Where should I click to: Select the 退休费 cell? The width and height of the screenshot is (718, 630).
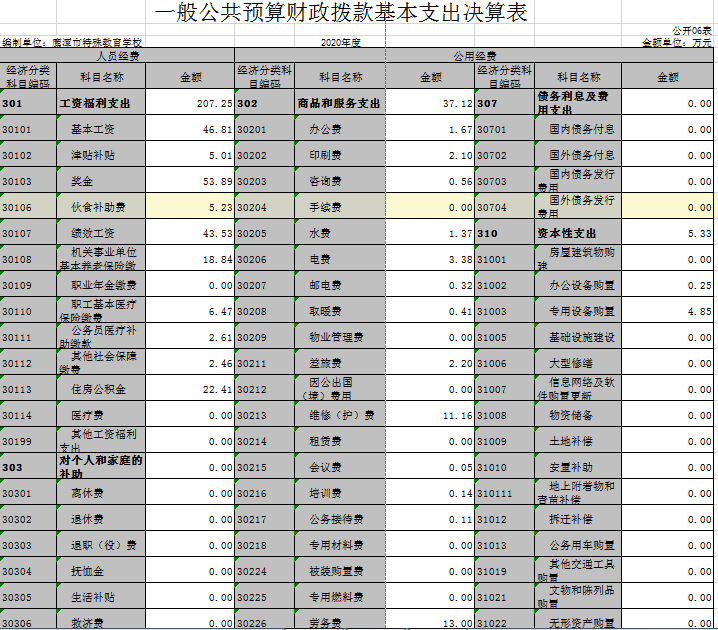(101, 518)
